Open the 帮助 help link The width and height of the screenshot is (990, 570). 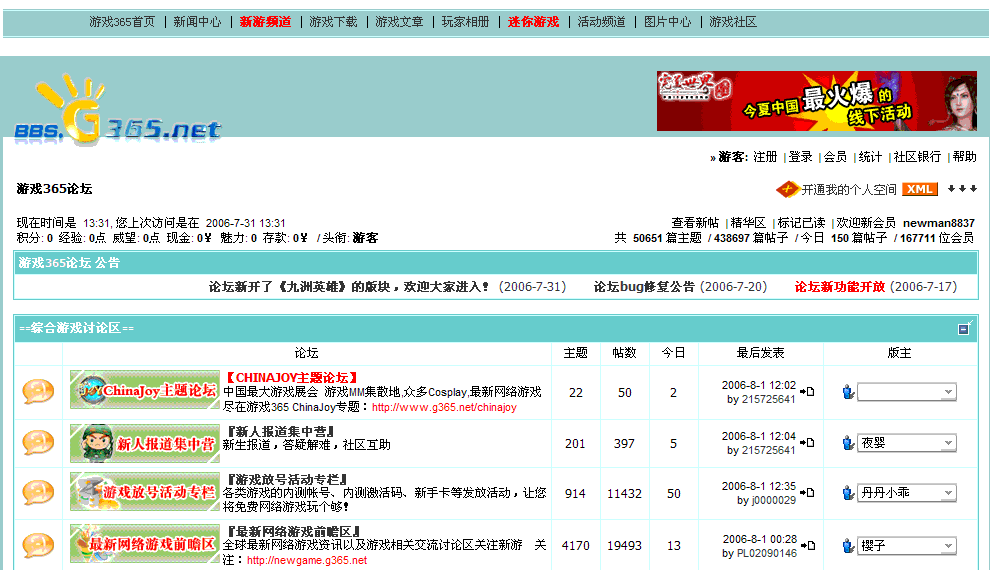pyautogui.click(x=965, y=157)
